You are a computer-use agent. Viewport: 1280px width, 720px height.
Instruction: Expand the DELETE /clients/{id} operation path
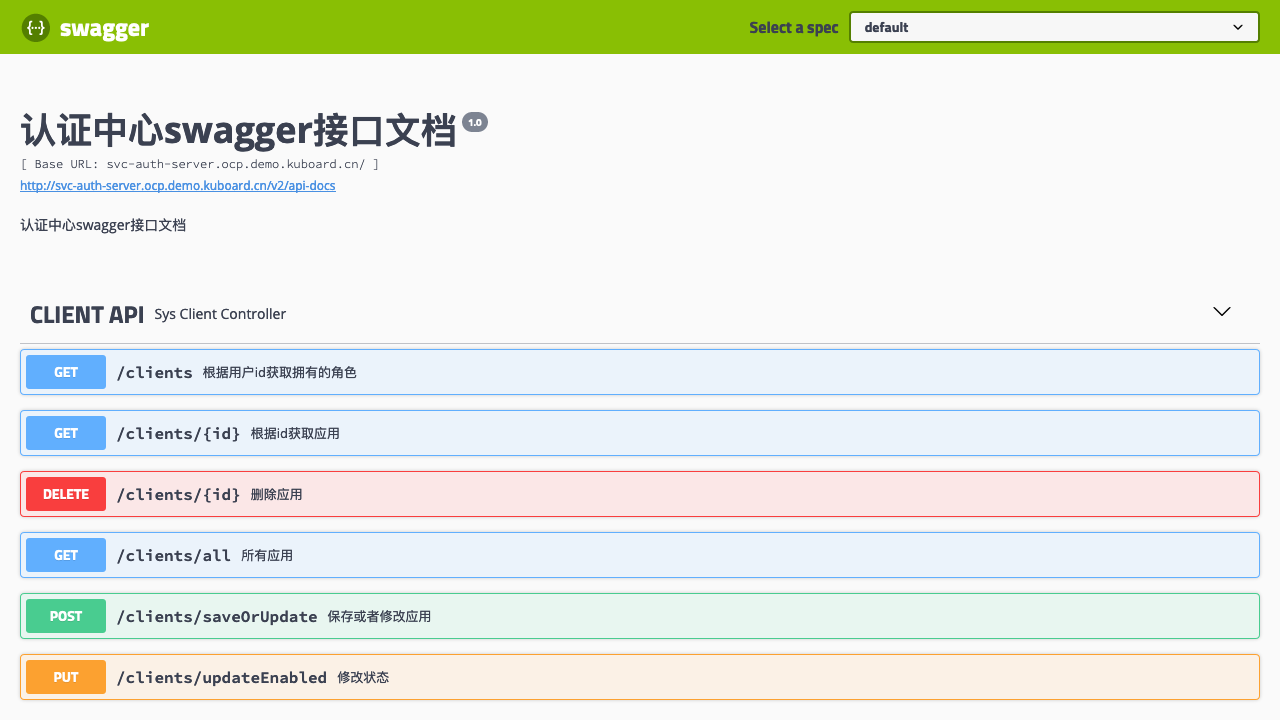(x=179, y=494)
